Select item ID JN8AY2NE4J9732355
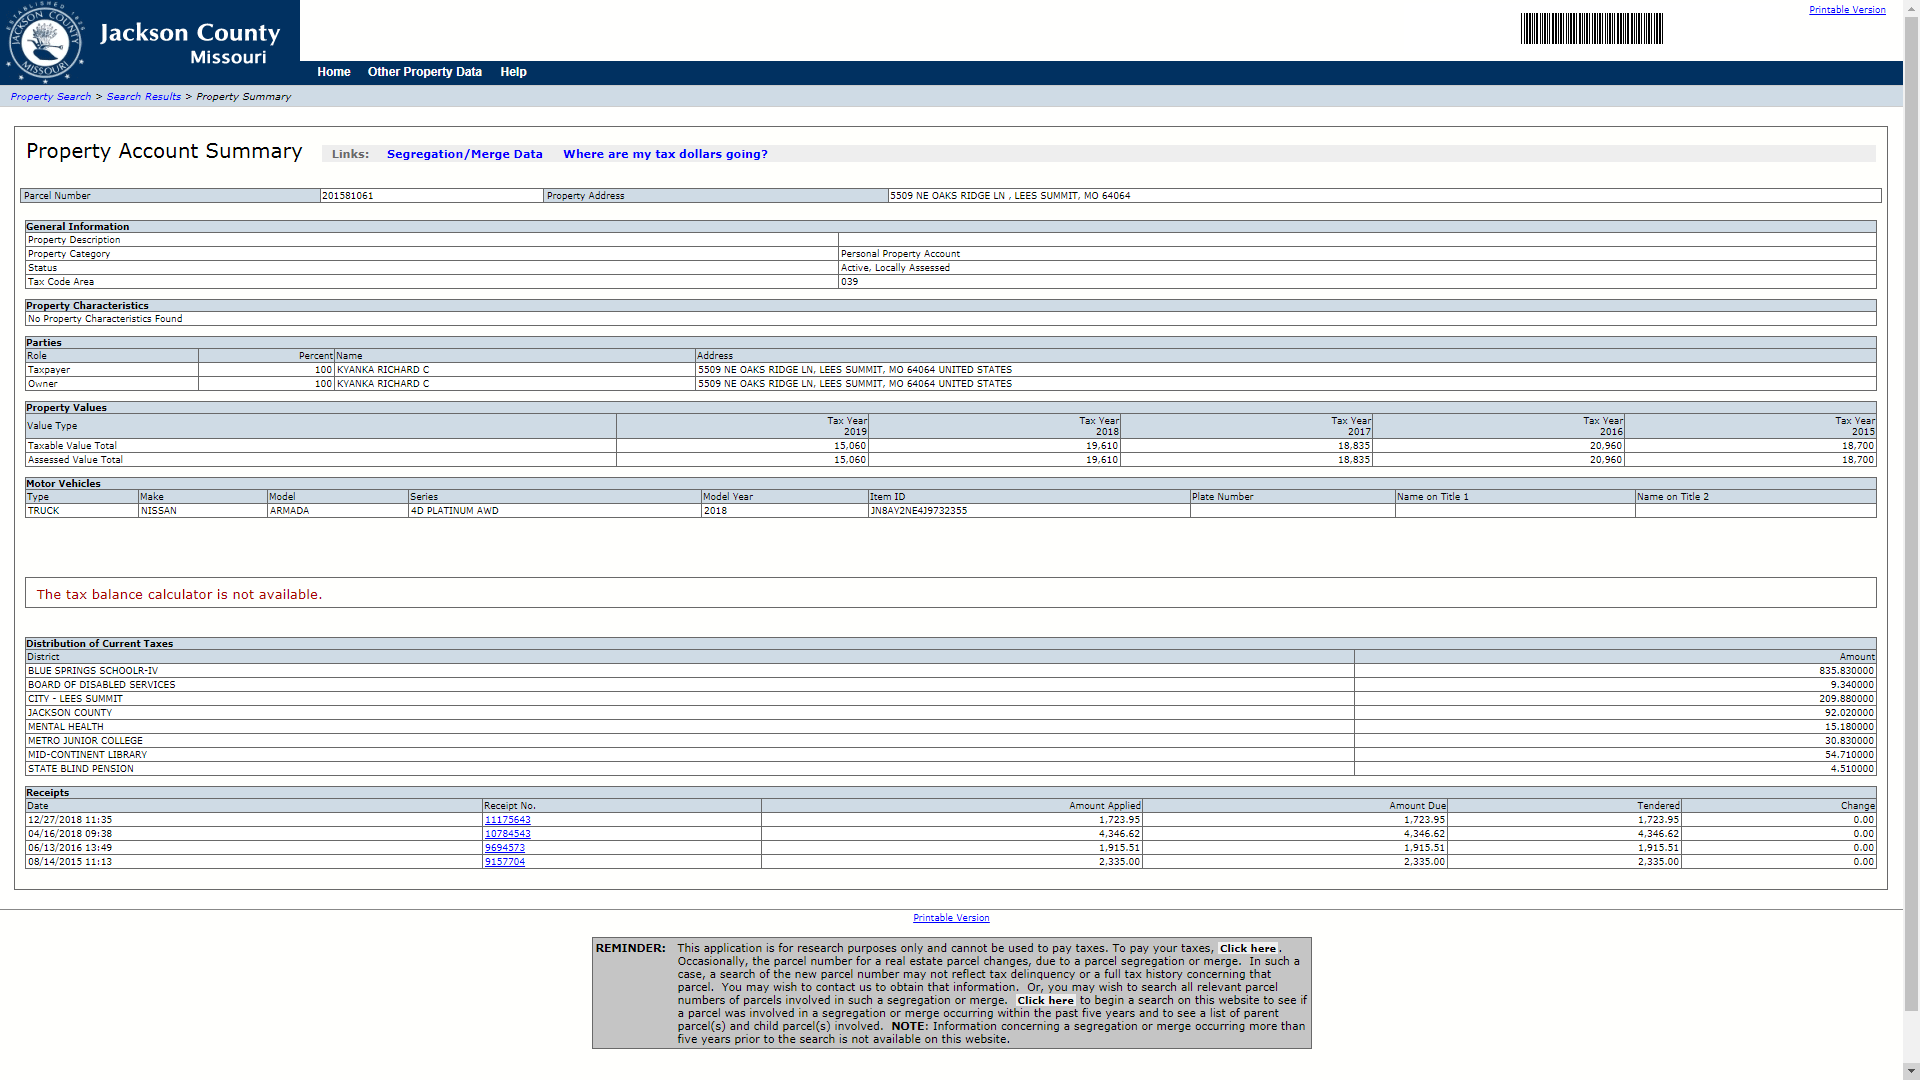The image size is (1920, 1080). click(918, 511)
